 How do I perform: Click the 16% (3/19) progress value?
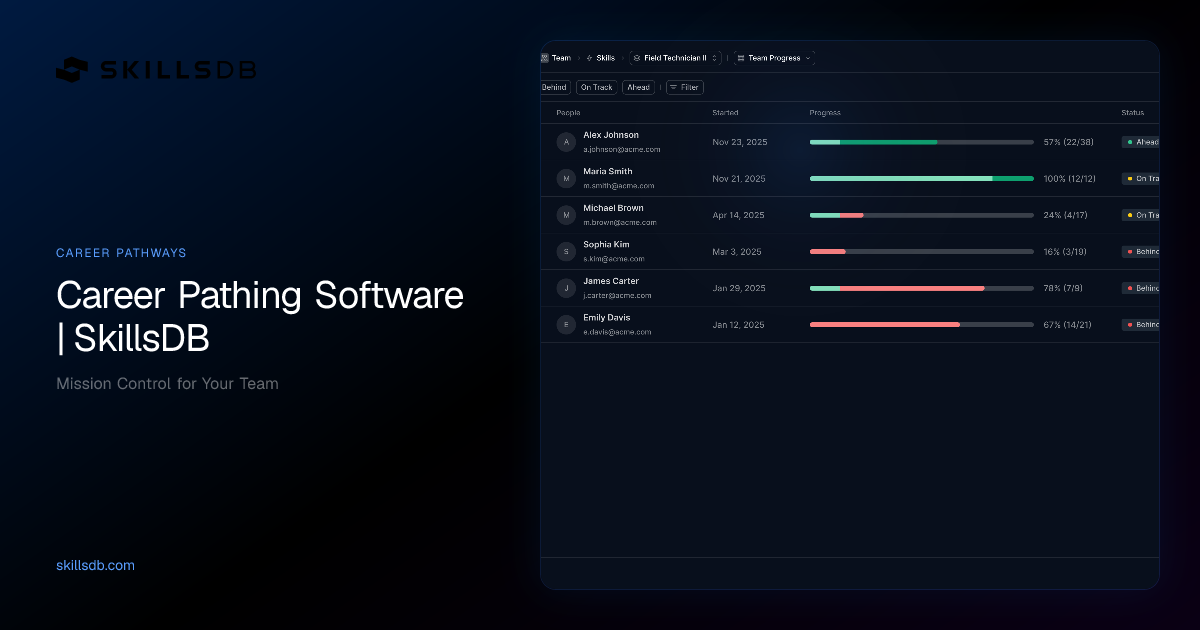tap(1065, 251)
